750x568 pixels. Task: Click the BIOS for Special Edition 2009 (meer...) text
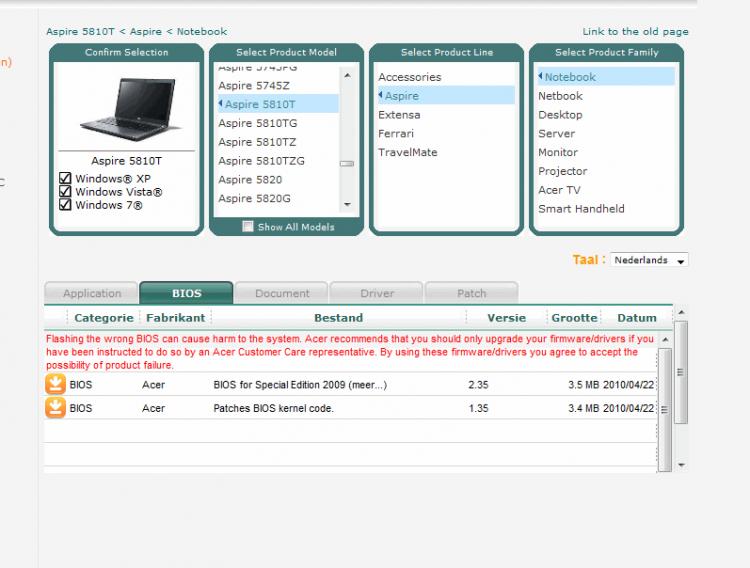(x=300, y=385)
